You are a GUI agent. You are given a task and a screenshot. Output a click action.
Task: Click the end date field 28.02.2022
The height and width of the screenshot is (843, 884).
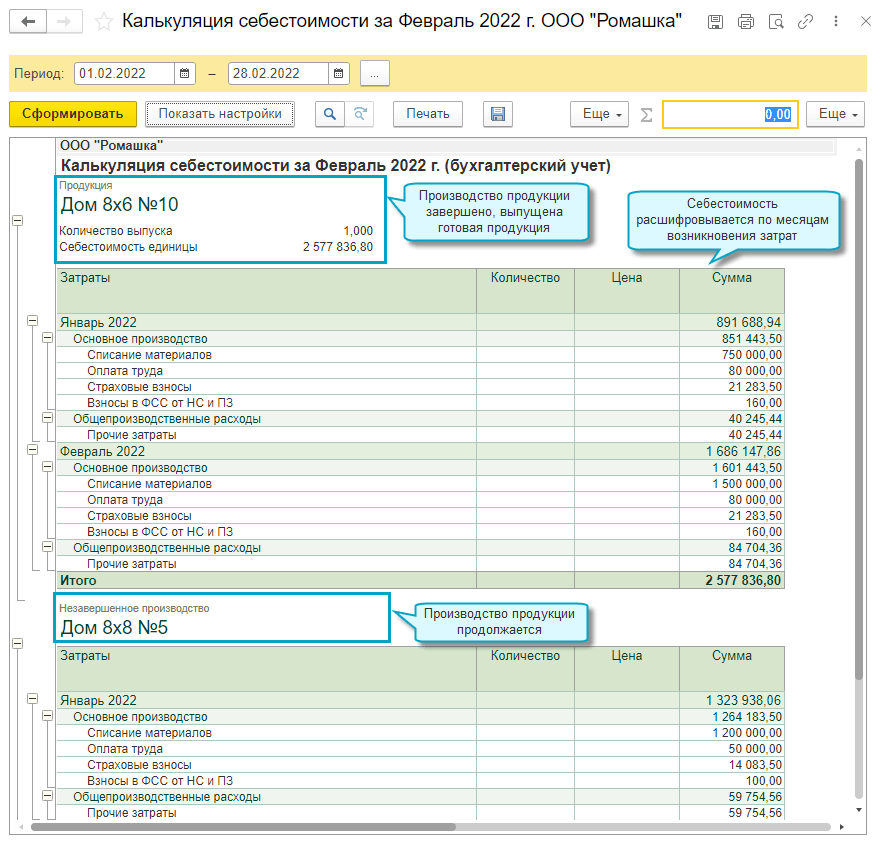pos(279,73)
